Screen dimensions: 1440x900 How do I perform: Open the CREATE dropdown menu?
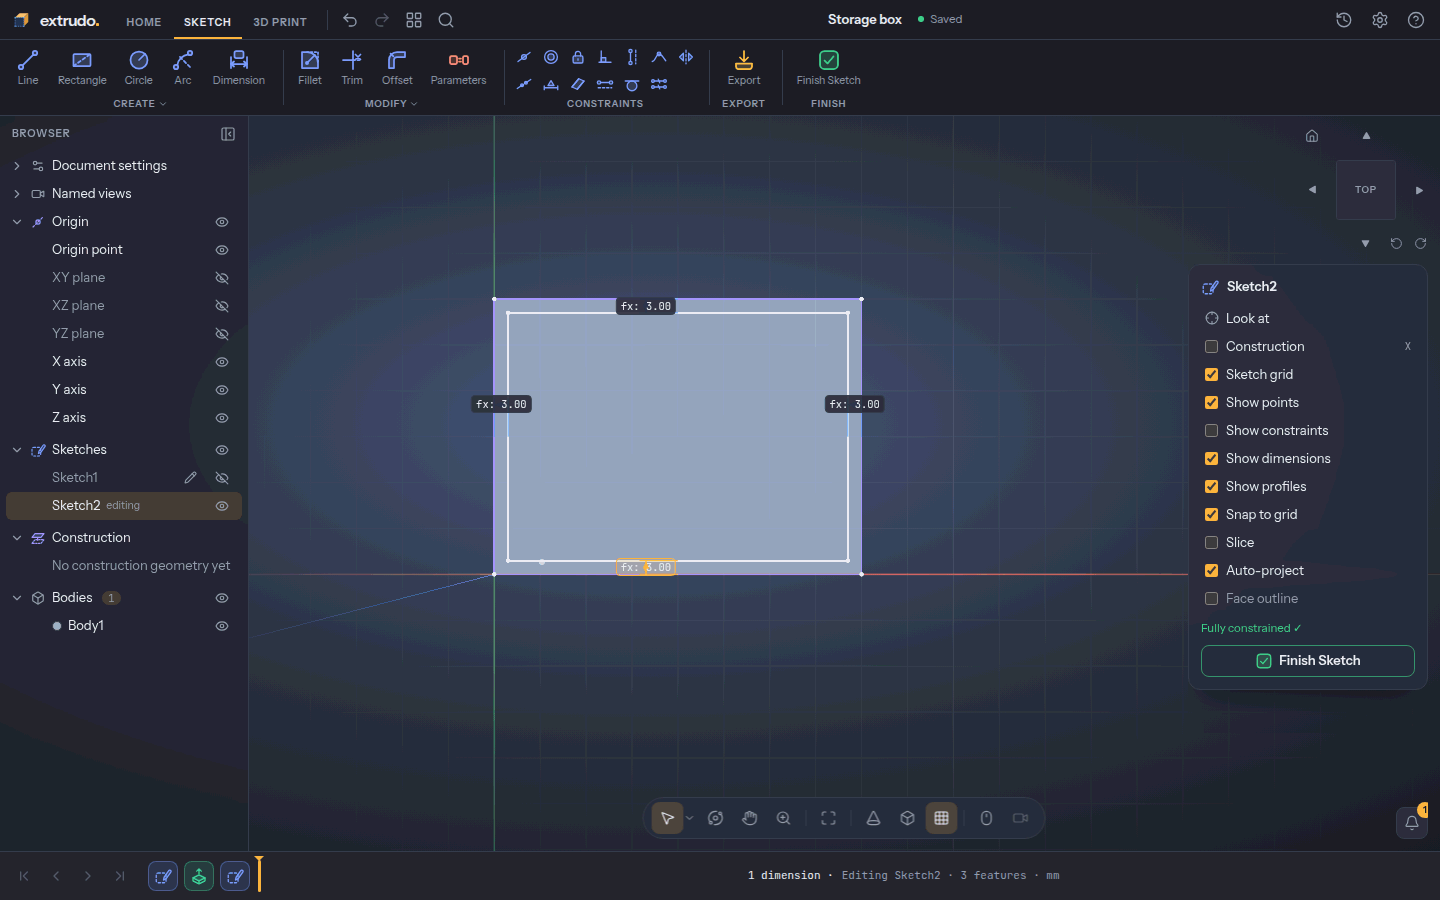(140, 104)
